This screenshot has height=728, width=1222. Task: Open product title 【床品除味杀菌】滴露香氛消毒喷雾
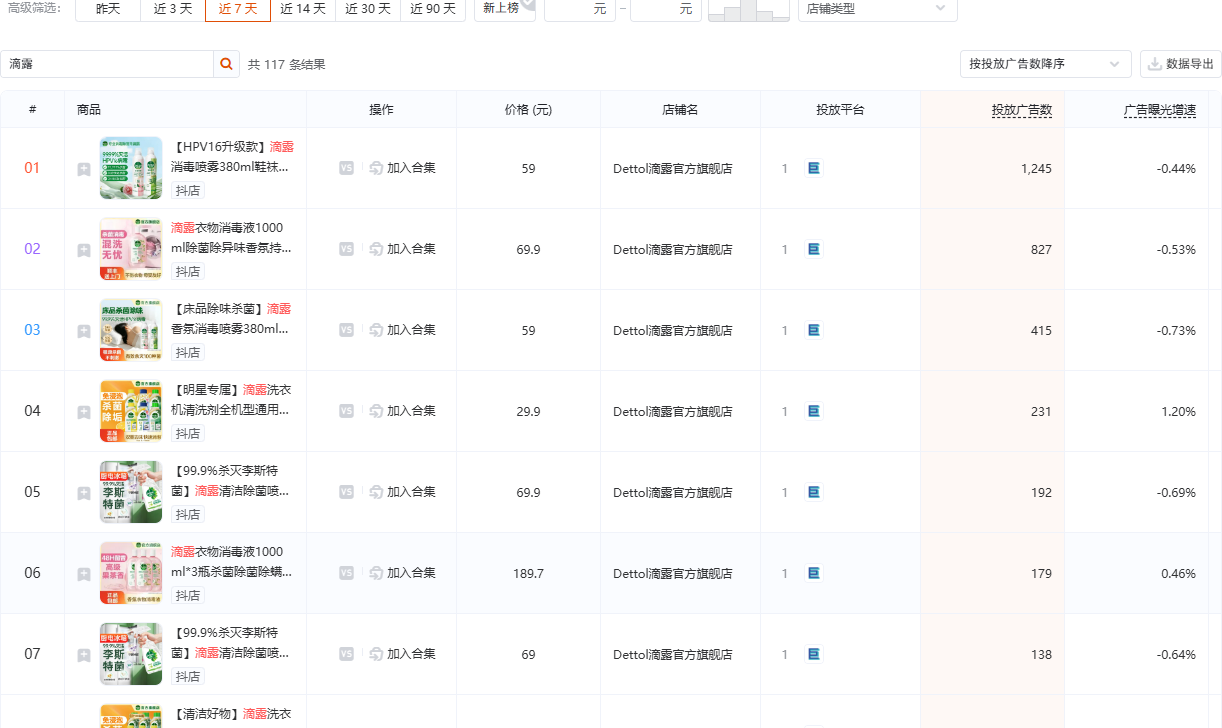[232, 318]
